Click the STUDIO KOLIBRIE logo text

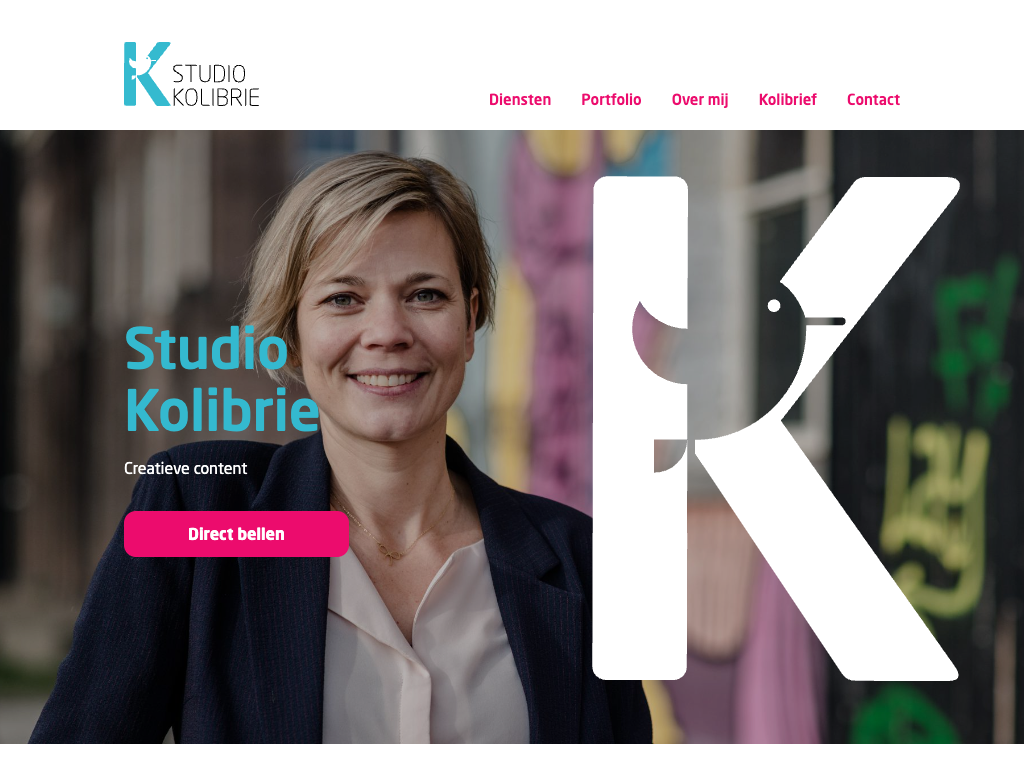(x=216, y=85)
